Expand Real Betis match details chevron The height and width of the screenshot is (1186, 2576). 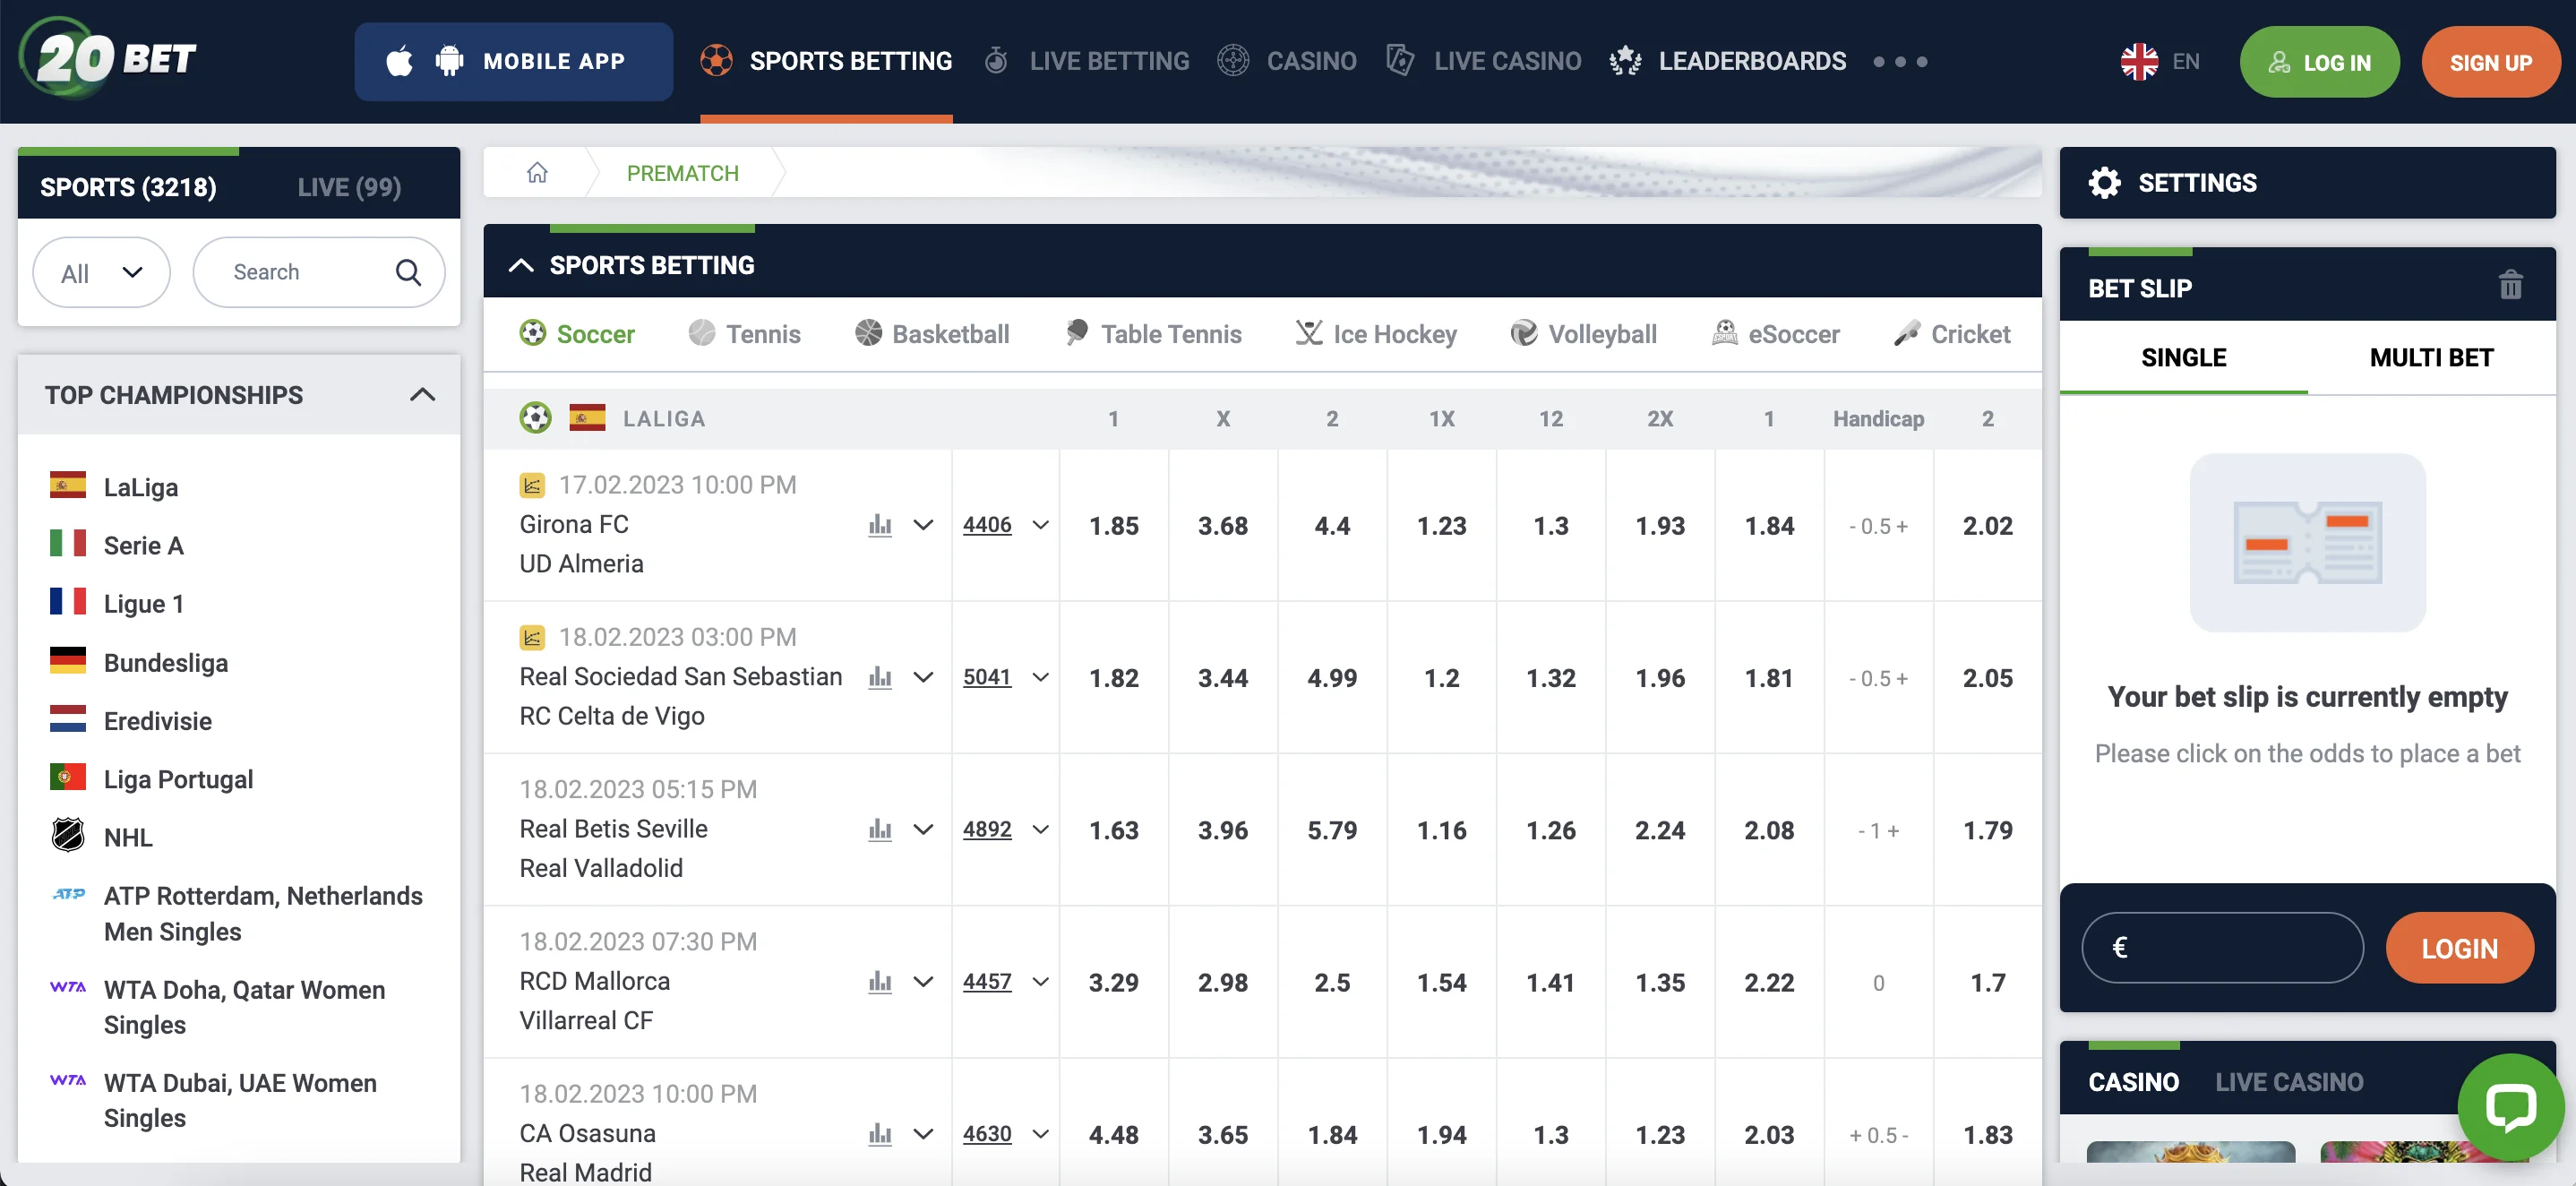(x=923, y=829)
